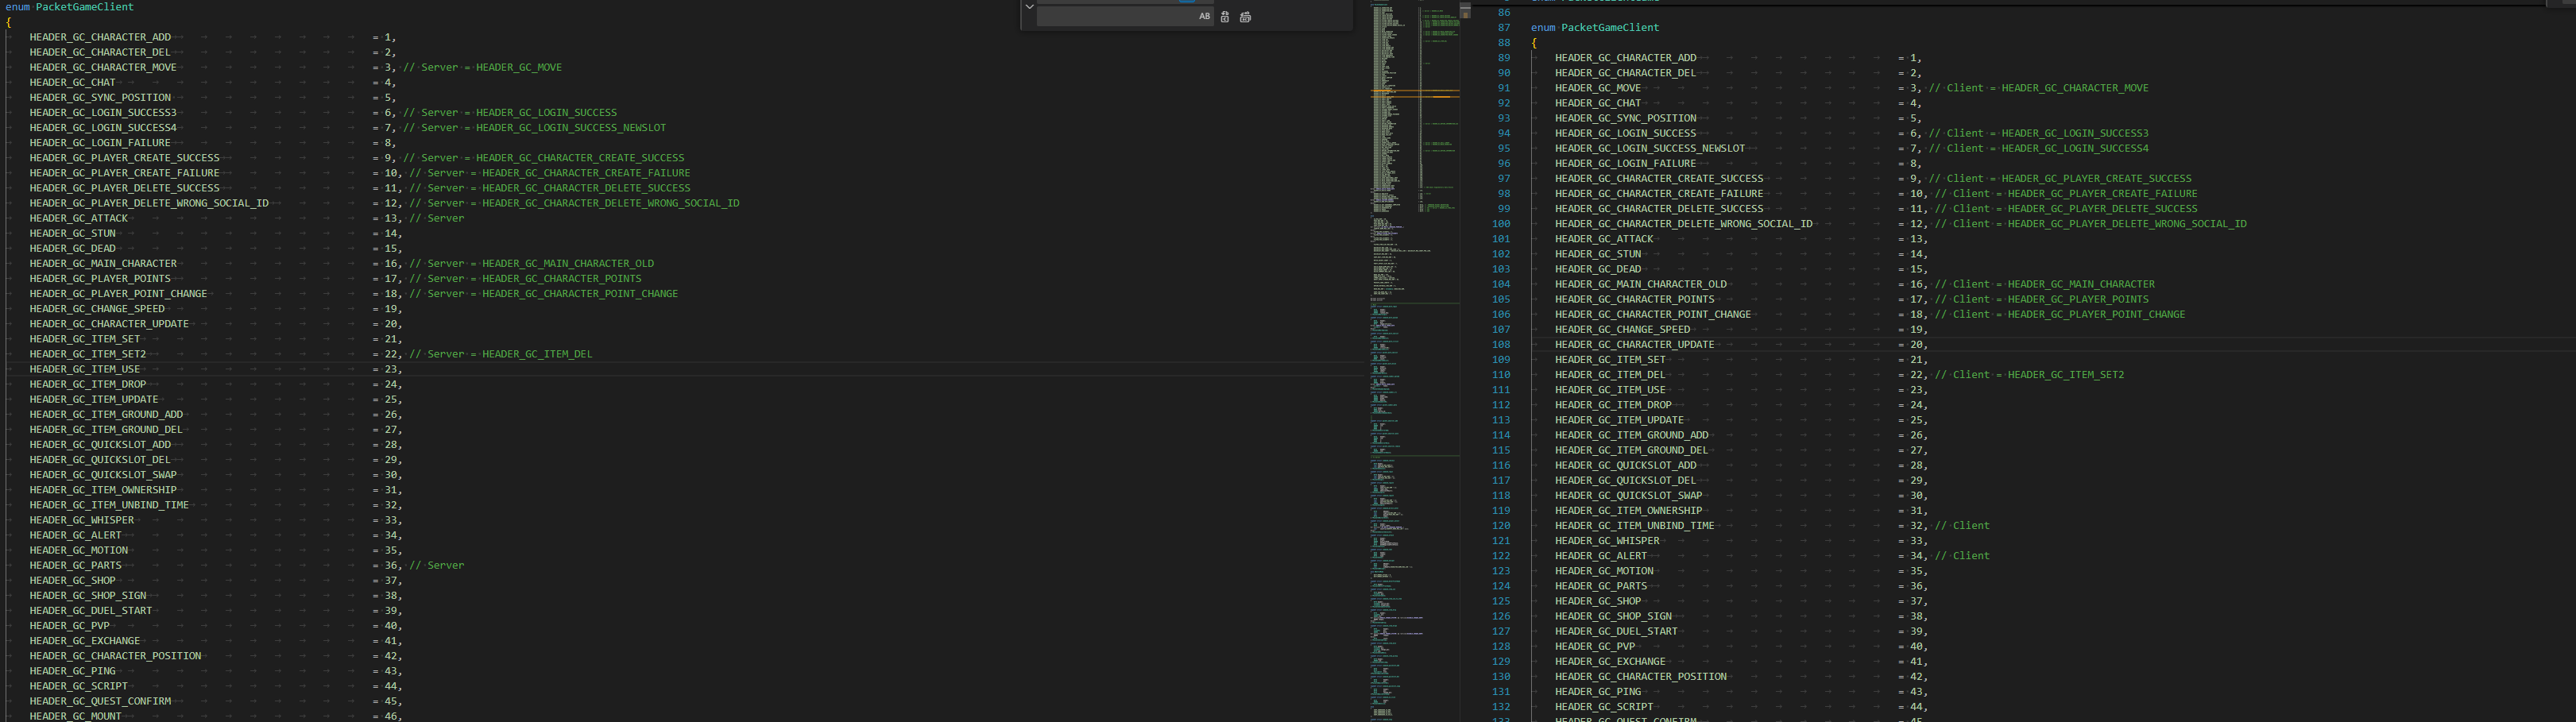Click the comment 'Client = HEADER_GC_ITEM_SET2' on line 110
The height and width of the screenshot is (722, 2576).
tap(2029, 375)
